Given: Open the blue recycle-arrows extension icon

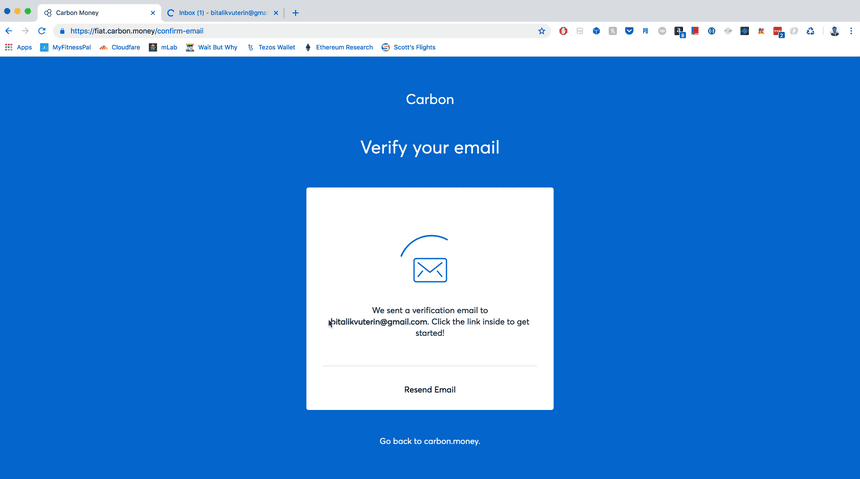Looking at the screenshot, I should [x=810, y=31].
